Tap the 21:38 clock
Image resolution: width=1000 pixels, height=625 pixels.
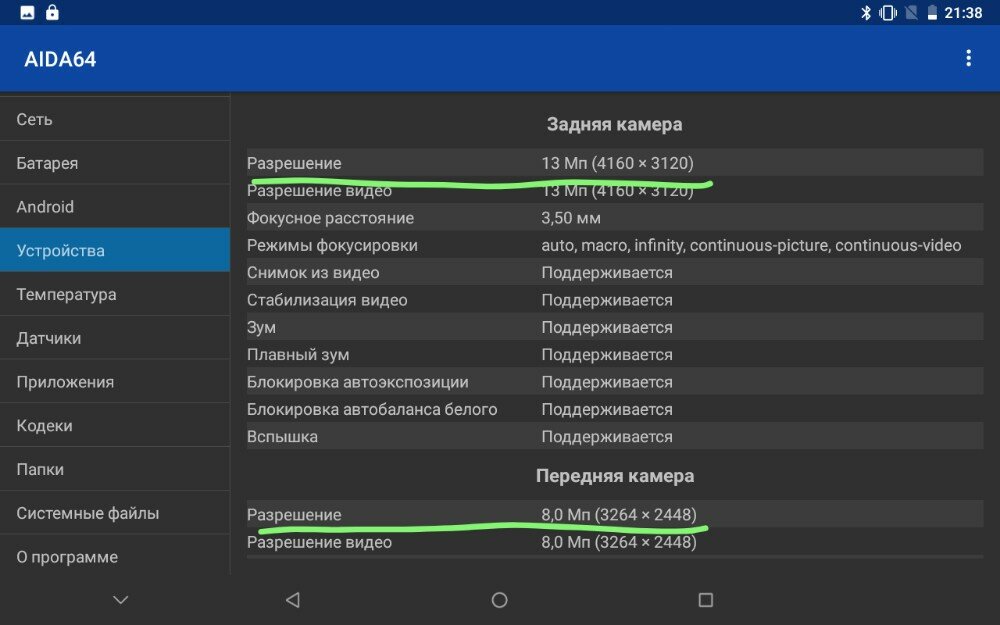pyautogui.click(x=963, y=13)
